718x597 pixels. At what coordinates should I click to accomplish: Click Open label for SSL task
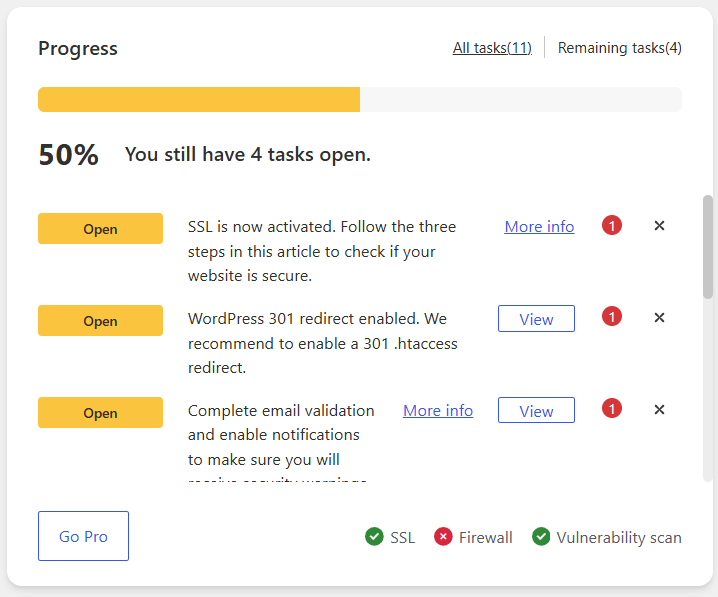(x=100, y=228)
